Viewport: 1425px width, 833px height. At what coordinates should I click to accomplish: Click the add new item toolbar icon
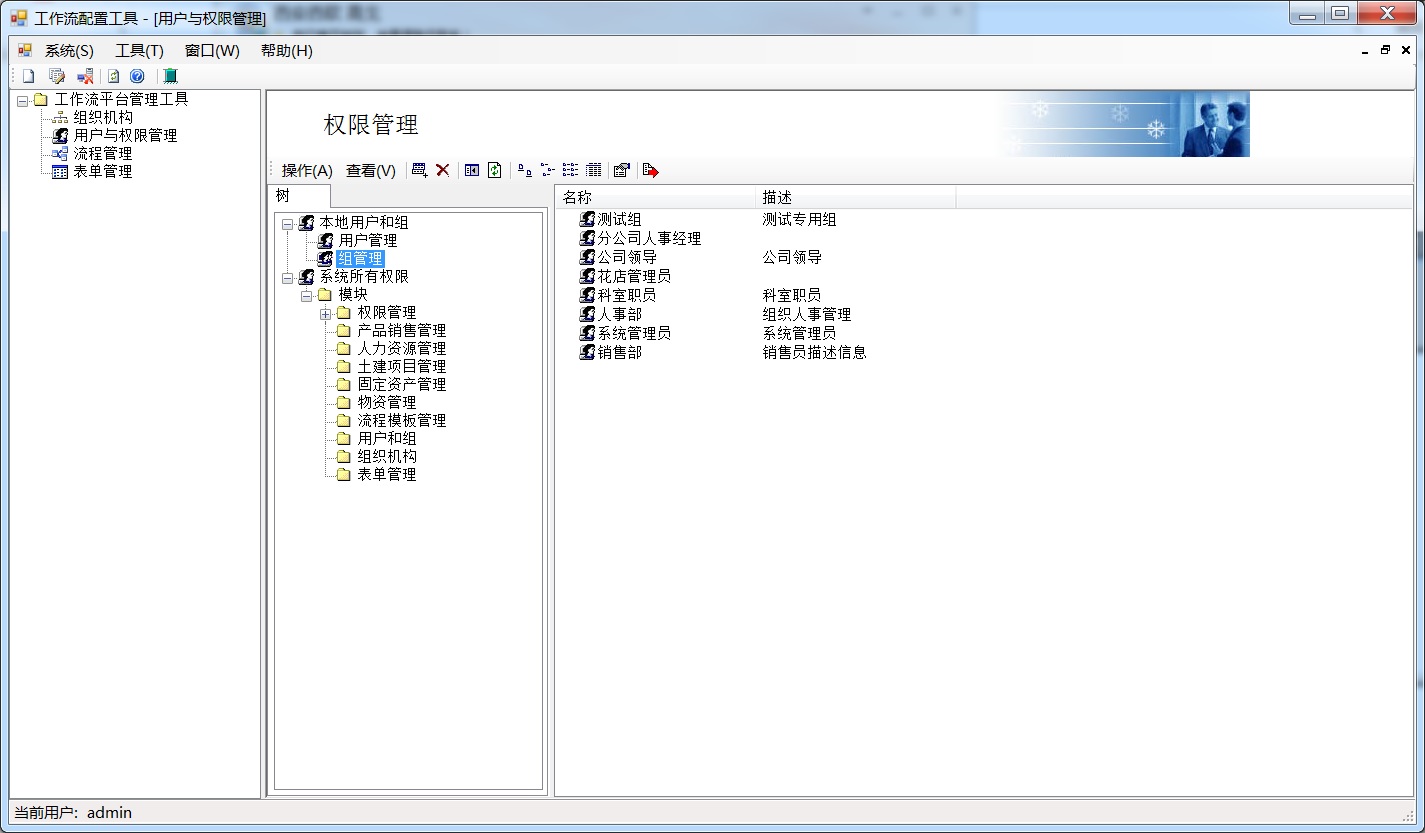click(419, 170)
